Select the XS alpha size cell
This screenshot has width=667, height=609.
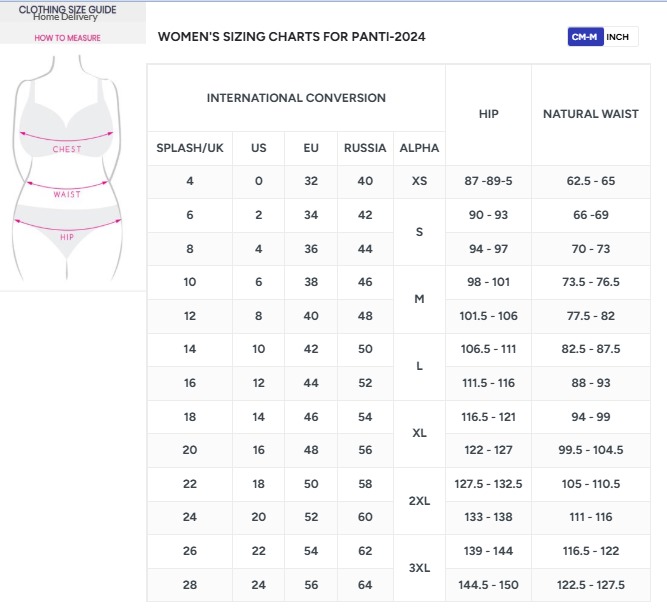pyautogui.click(x=419, y=181)
